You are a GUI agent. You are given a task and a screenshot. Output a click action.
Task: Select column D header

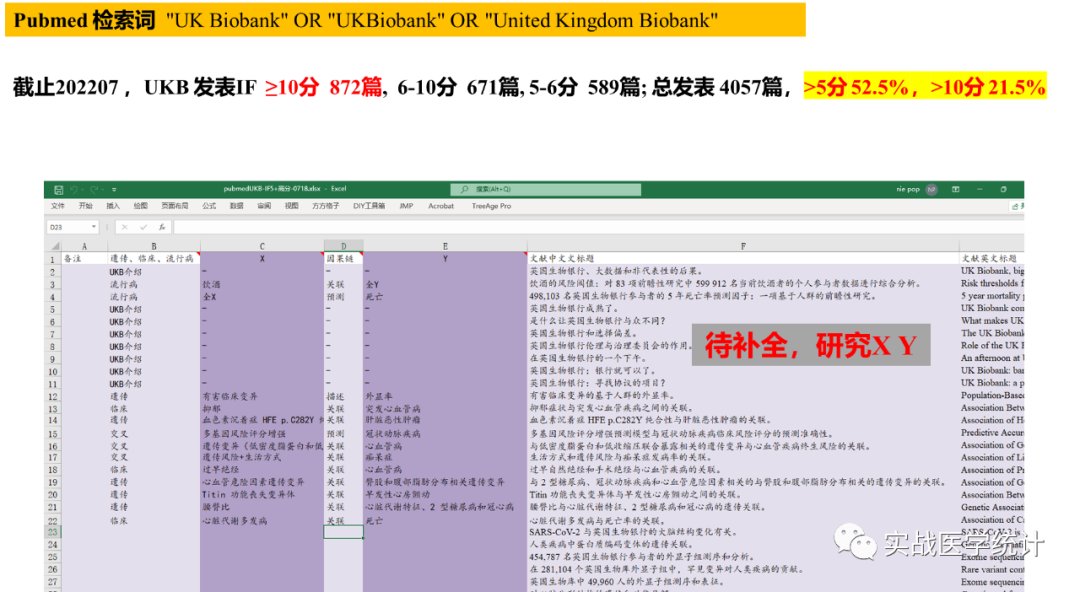point(343,246)
